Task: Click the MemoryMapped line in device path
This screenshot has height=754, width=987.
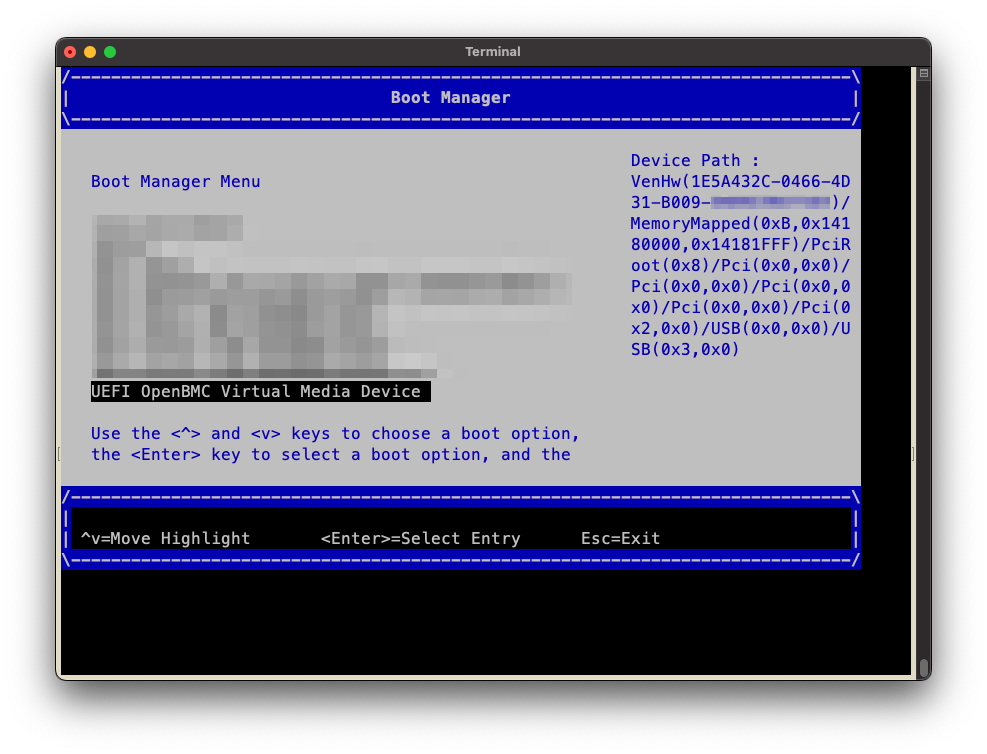Action: click(740, 224)
